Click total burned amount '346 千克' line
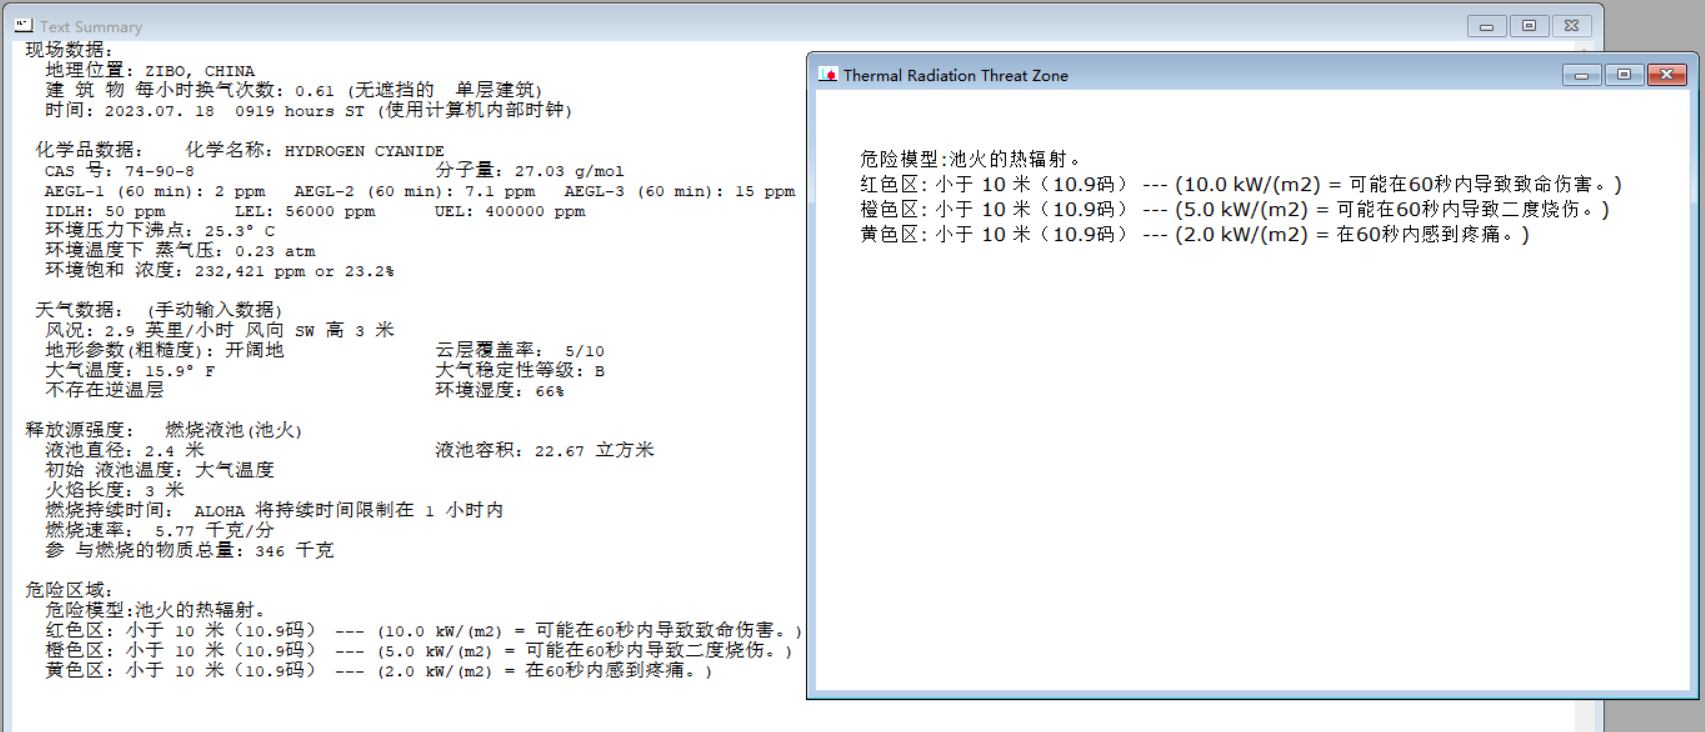The image size is (1705, 732). coord(190,551)
